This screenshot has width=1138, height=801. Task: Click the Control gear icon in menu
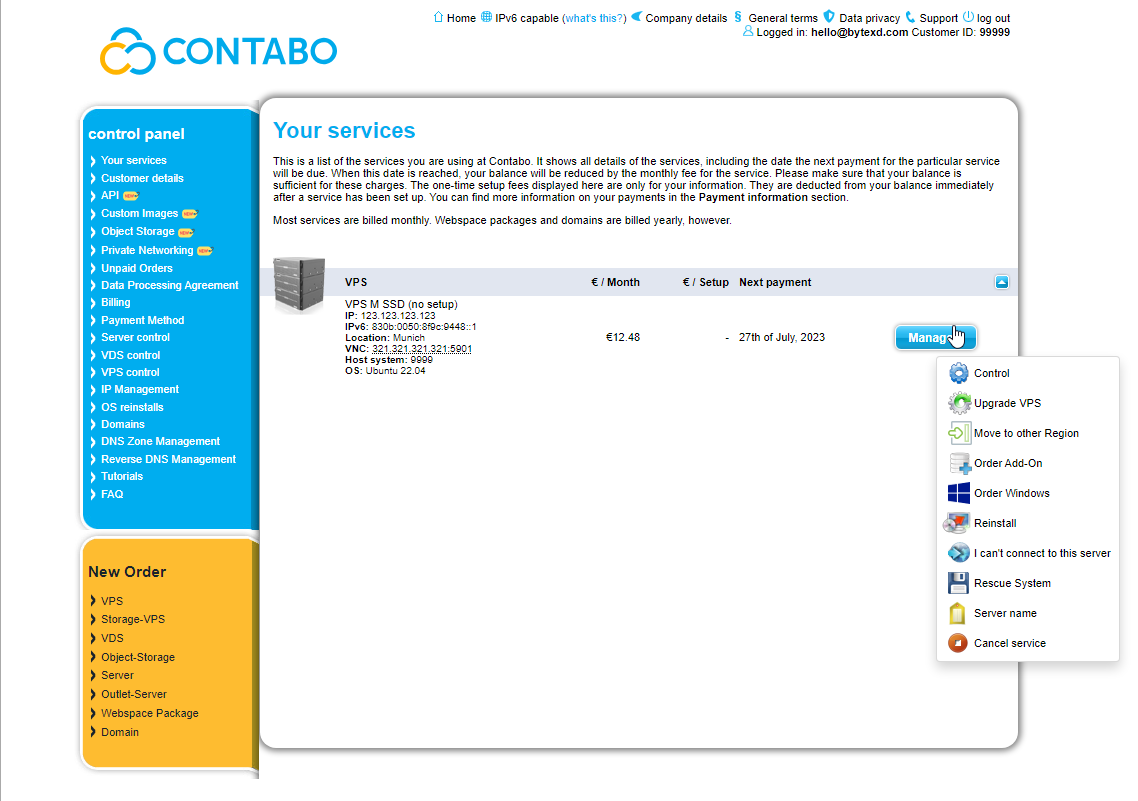click(x=959, y=373)
